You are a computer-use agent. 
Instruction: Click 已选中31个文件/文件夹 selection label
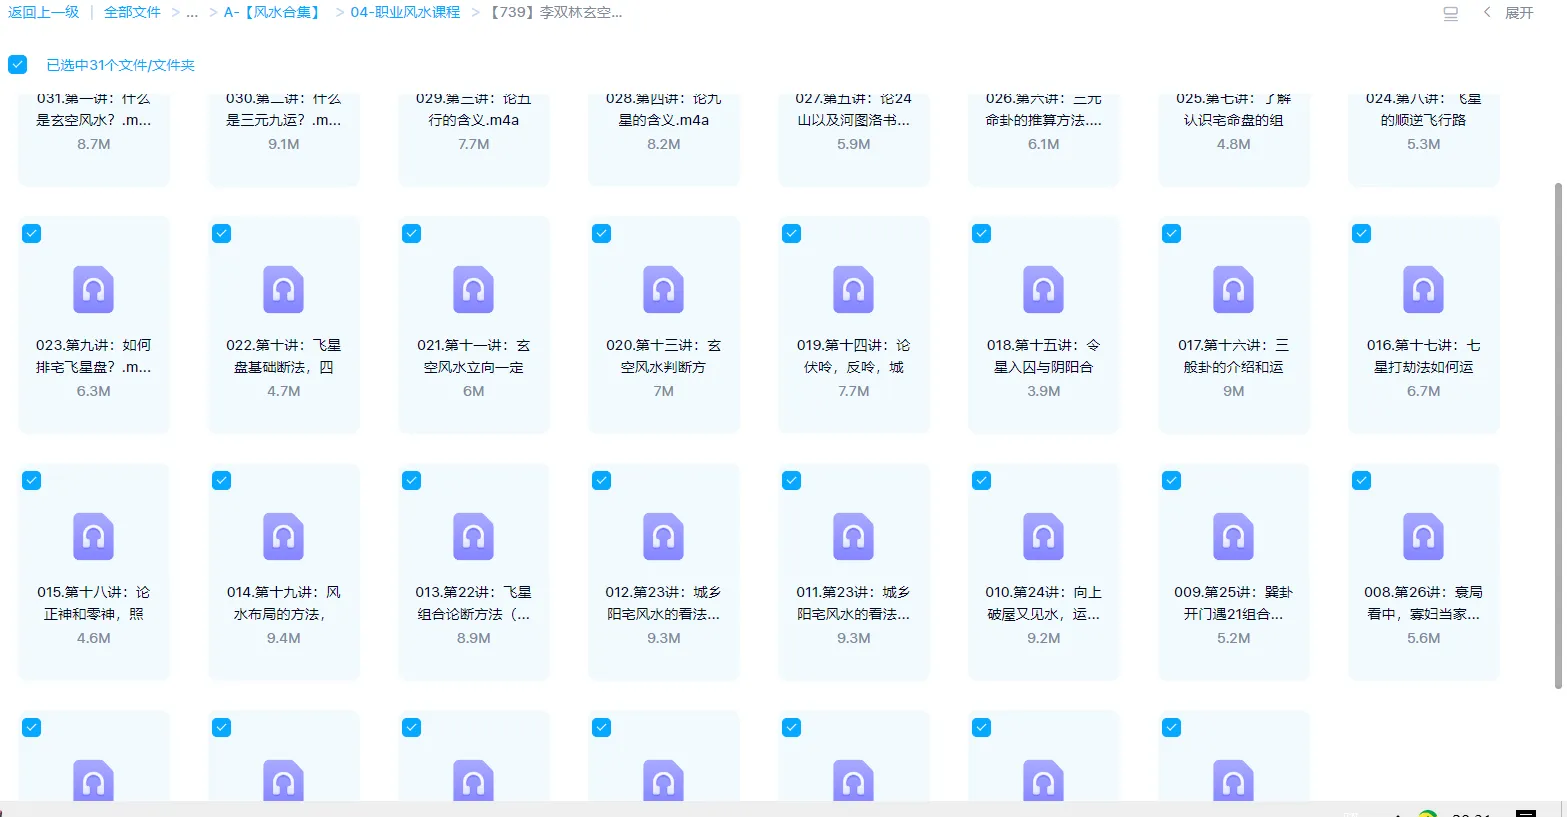tap(121, 65)
